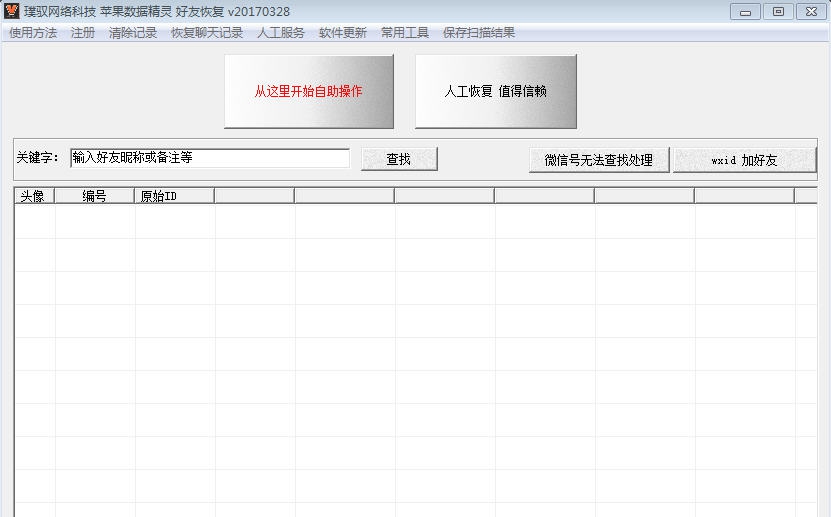Open the 人工服务 menu
Viewport: 831px width, 517px height.
281,33
